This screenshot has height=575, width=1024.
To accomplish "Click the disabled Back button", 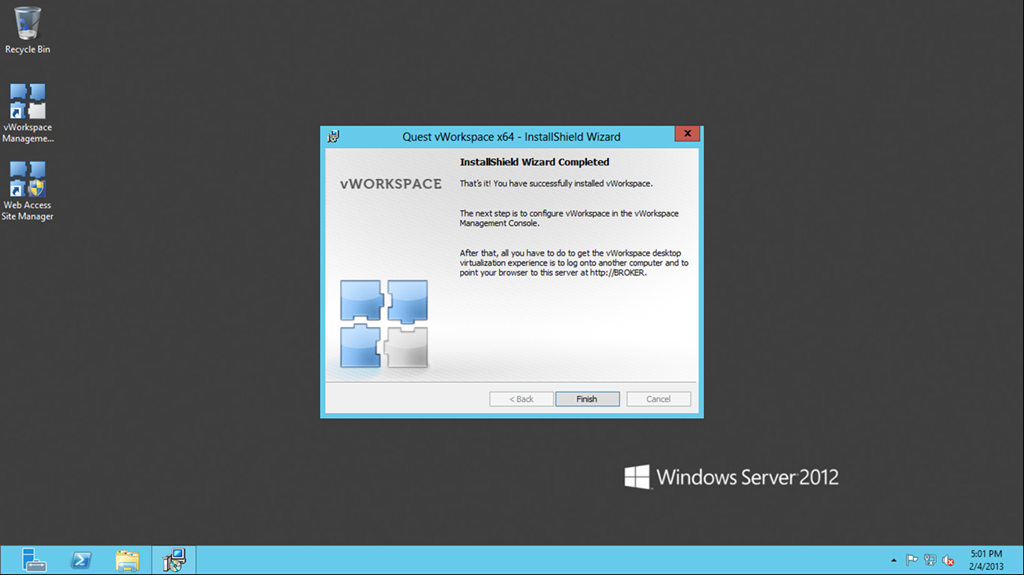I will point(521,399).
